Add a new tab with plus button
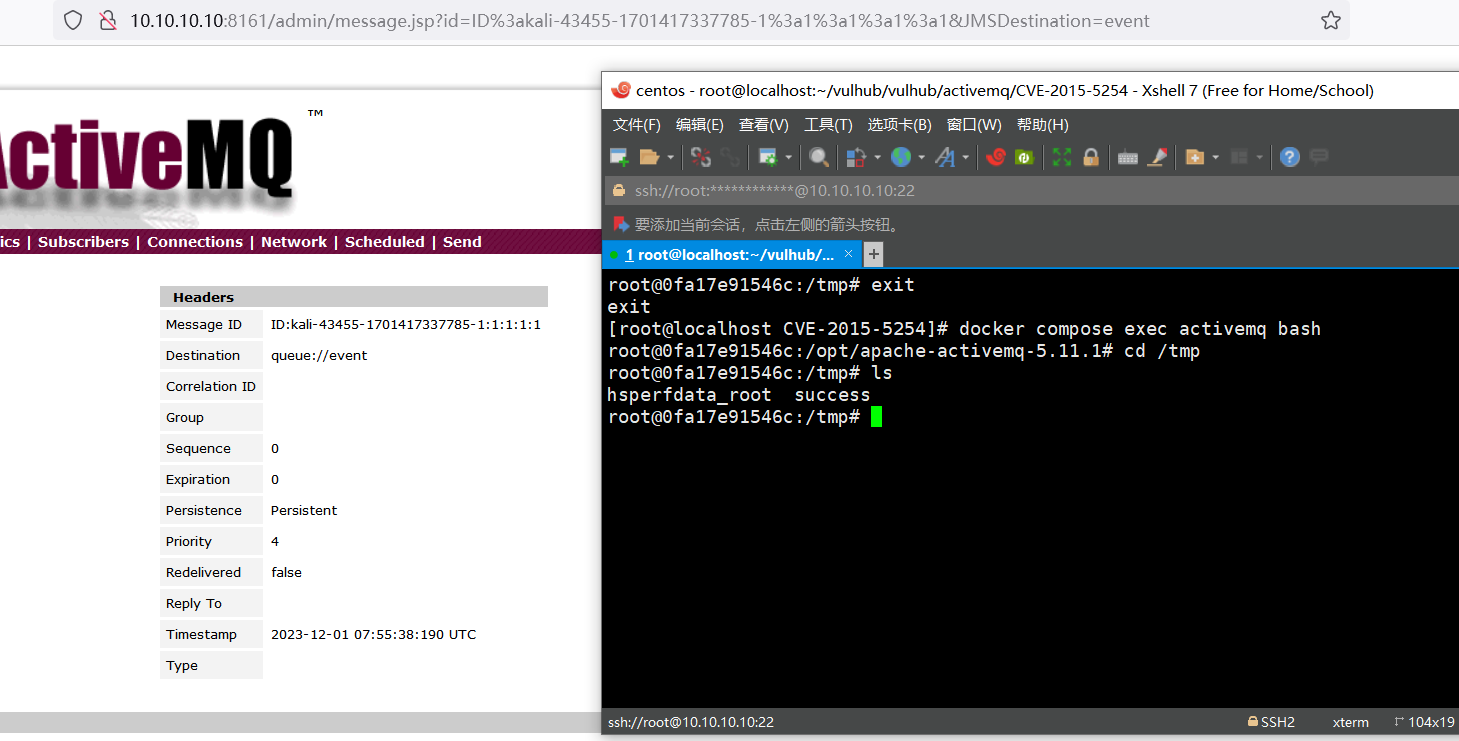This screenshot has width=1459, height=741. [873, 255]
